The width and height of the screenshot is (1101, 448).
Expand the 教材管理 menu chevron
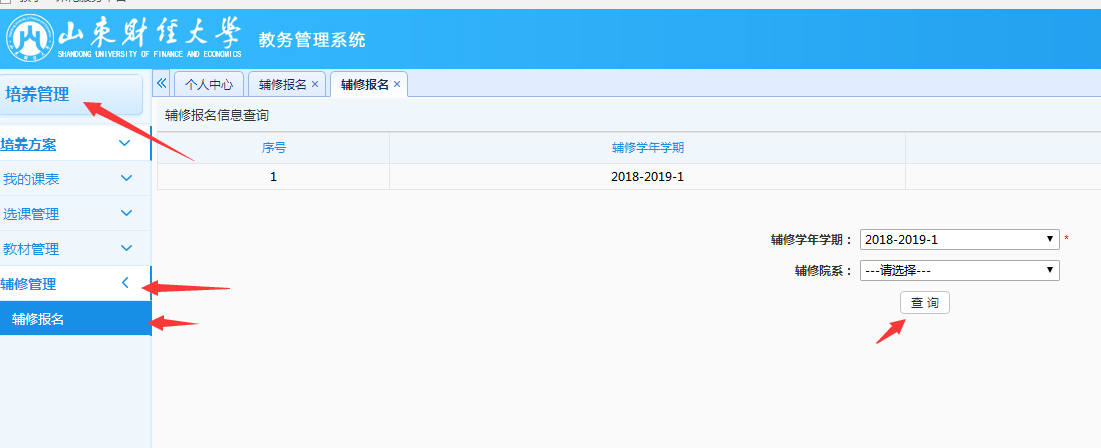126,249
